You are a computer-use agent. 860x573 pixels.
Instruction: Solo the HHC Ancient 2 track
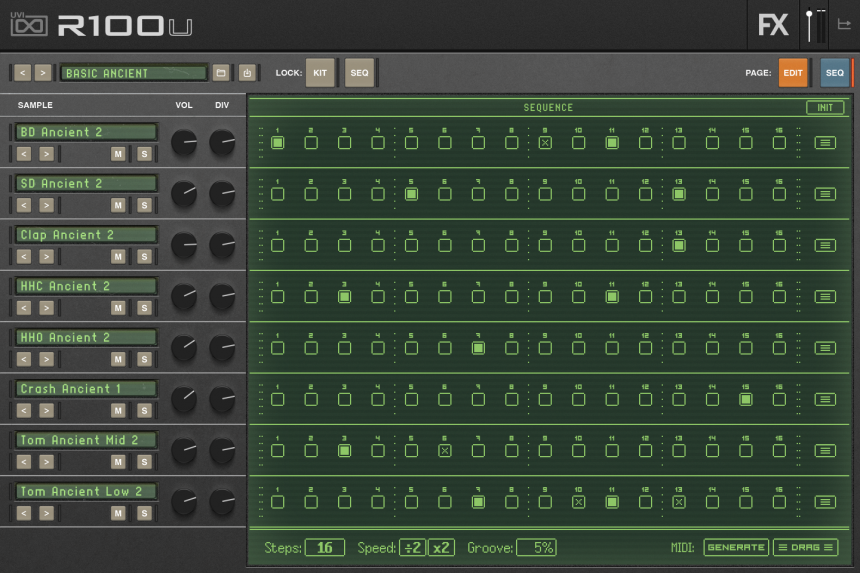(144, 308)
